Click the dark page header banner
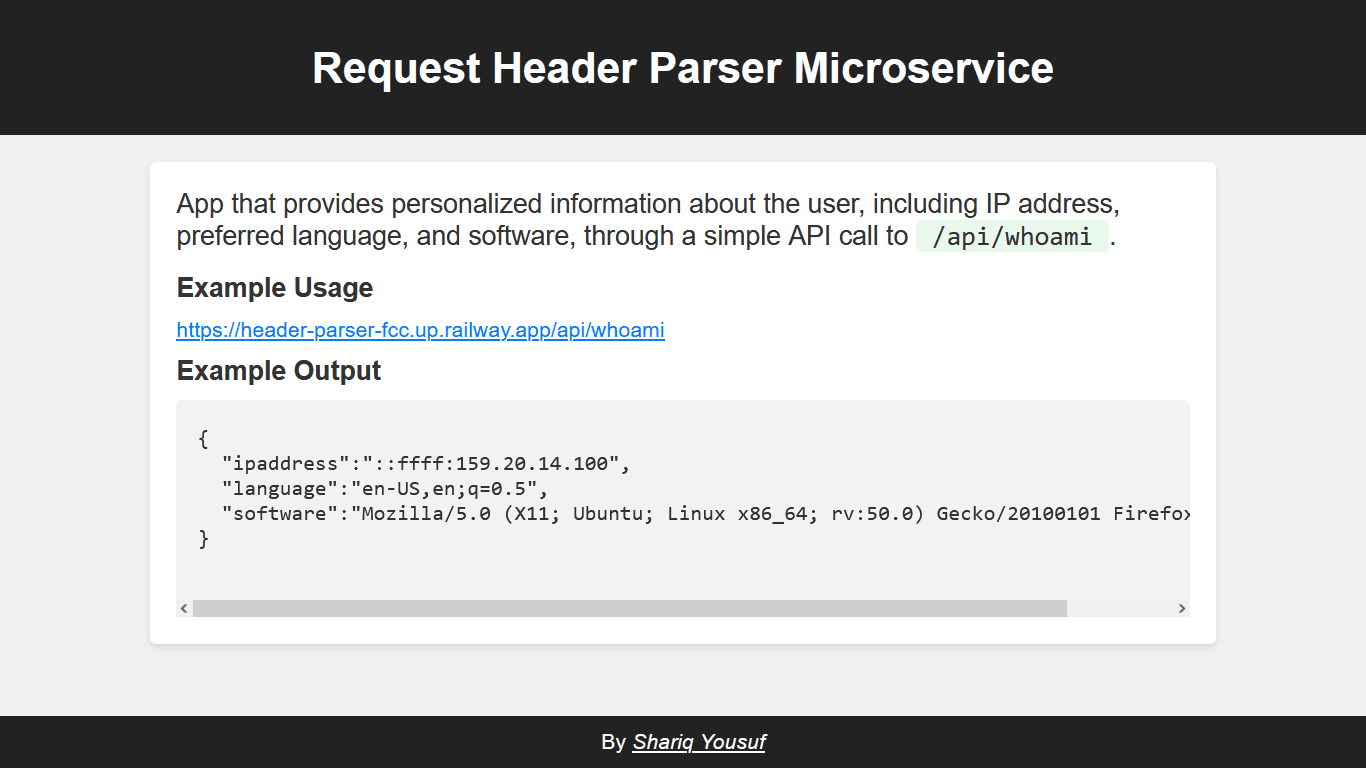The height and width of the screenshot is (768, 1366). pos(150,67)
